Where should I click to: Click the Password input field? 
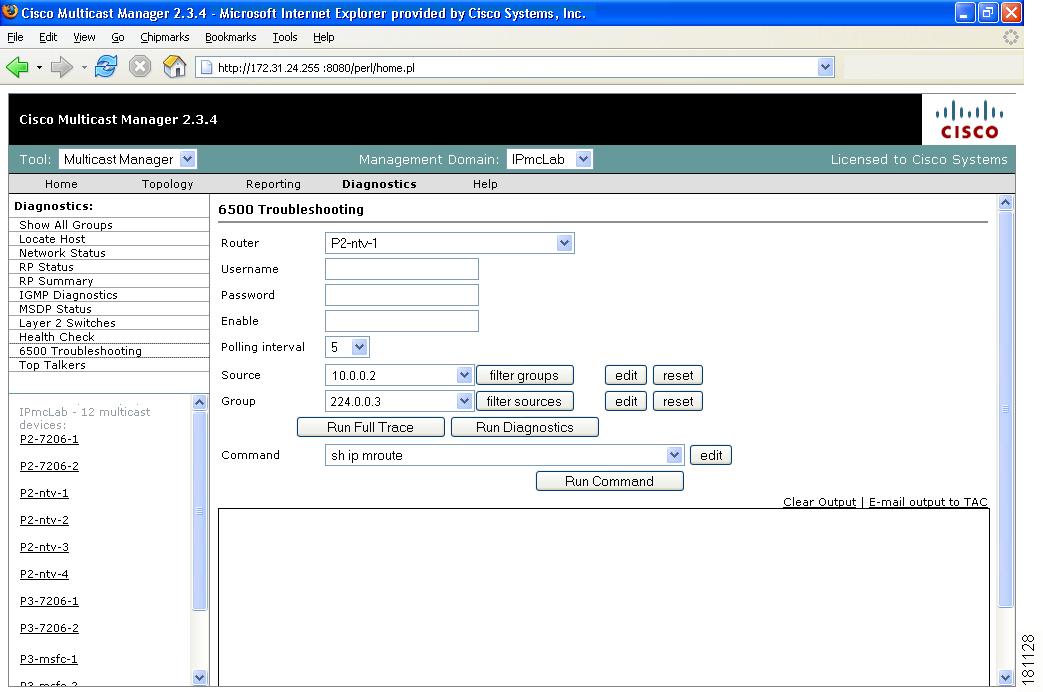tap(402, 295)
